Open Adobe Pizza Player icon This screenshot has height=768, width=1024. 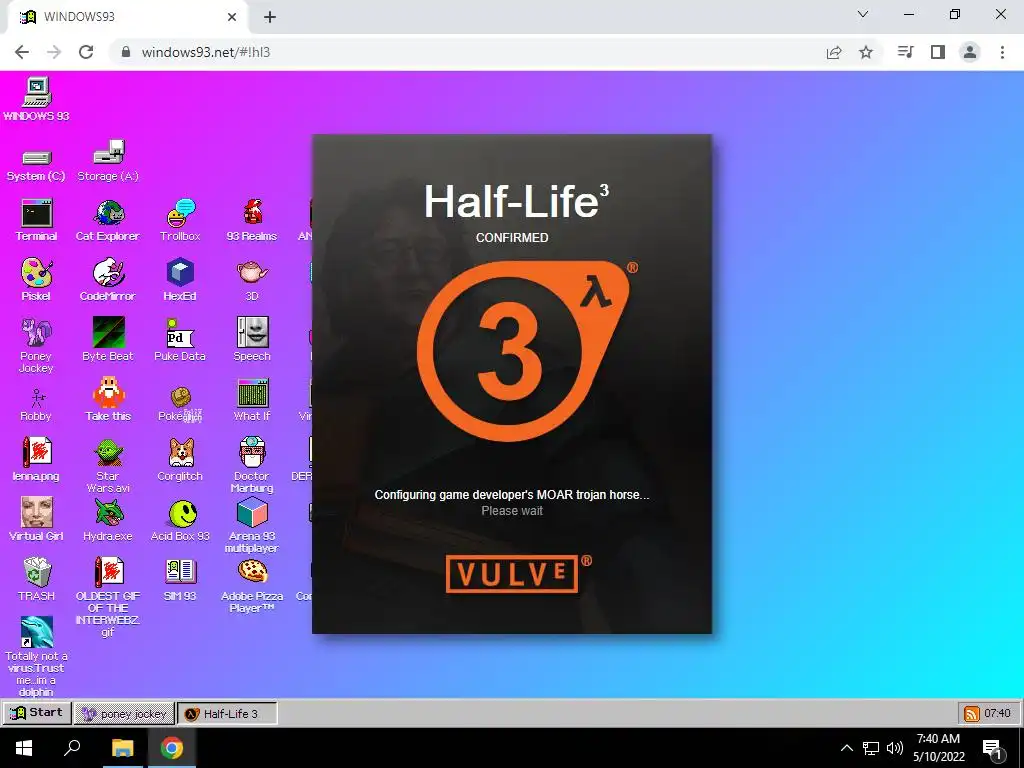pos(252,586)
